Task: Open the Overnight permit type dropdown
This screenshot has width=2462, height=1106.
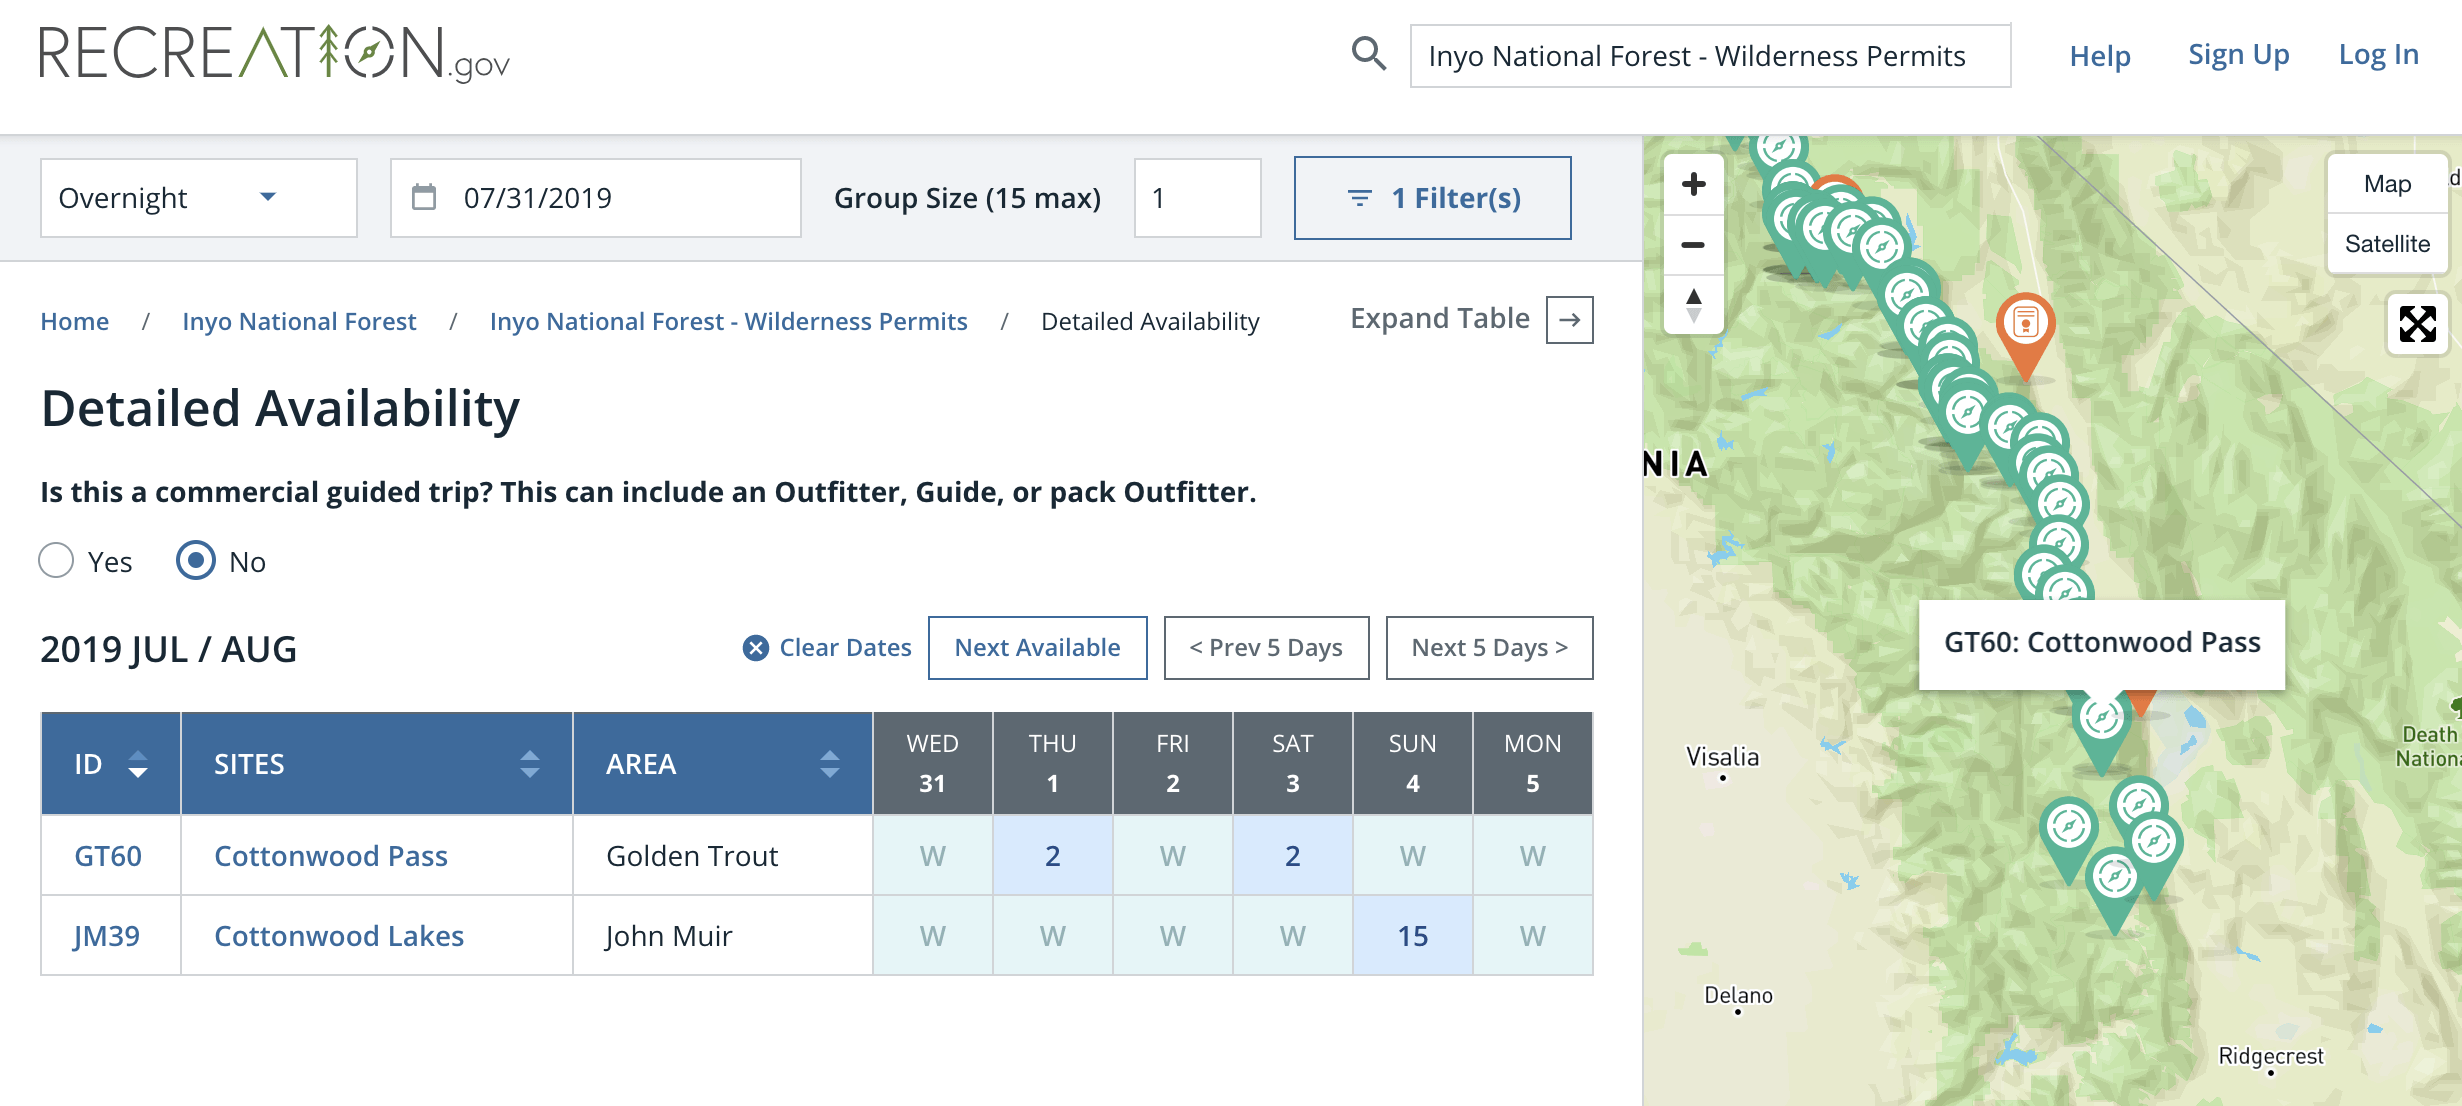Action: click(x=198, y=198)
